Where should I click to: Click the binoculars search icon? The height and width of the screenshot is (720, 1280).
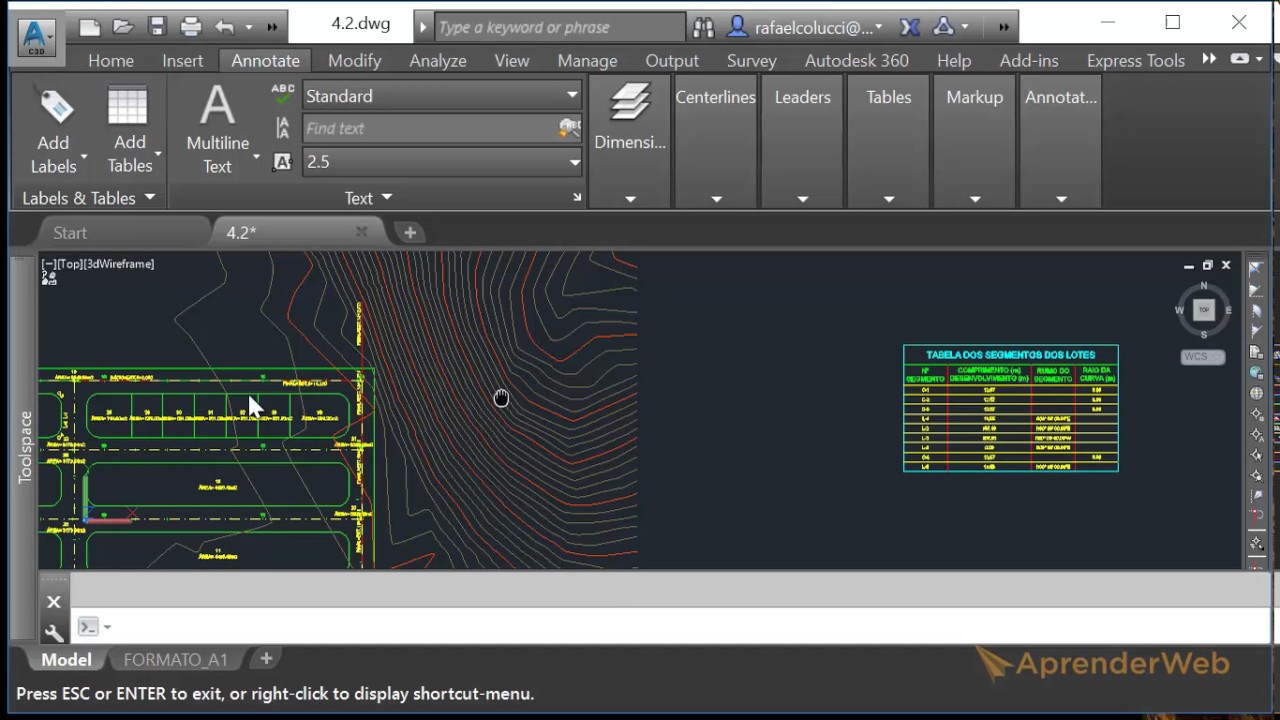click(x=704, y=27)
